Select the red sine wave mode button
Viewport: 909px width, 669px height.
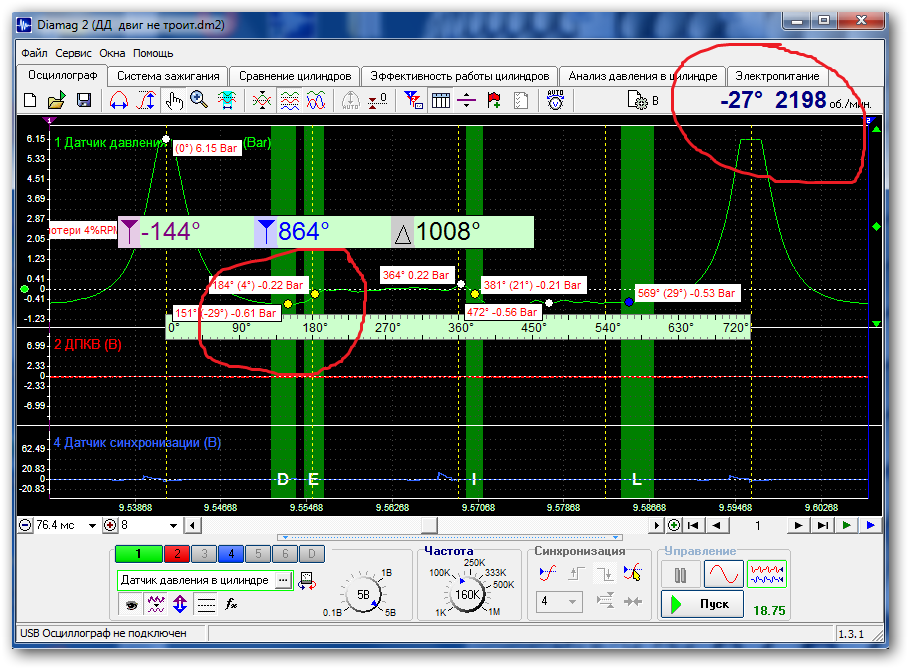point(723,575)
